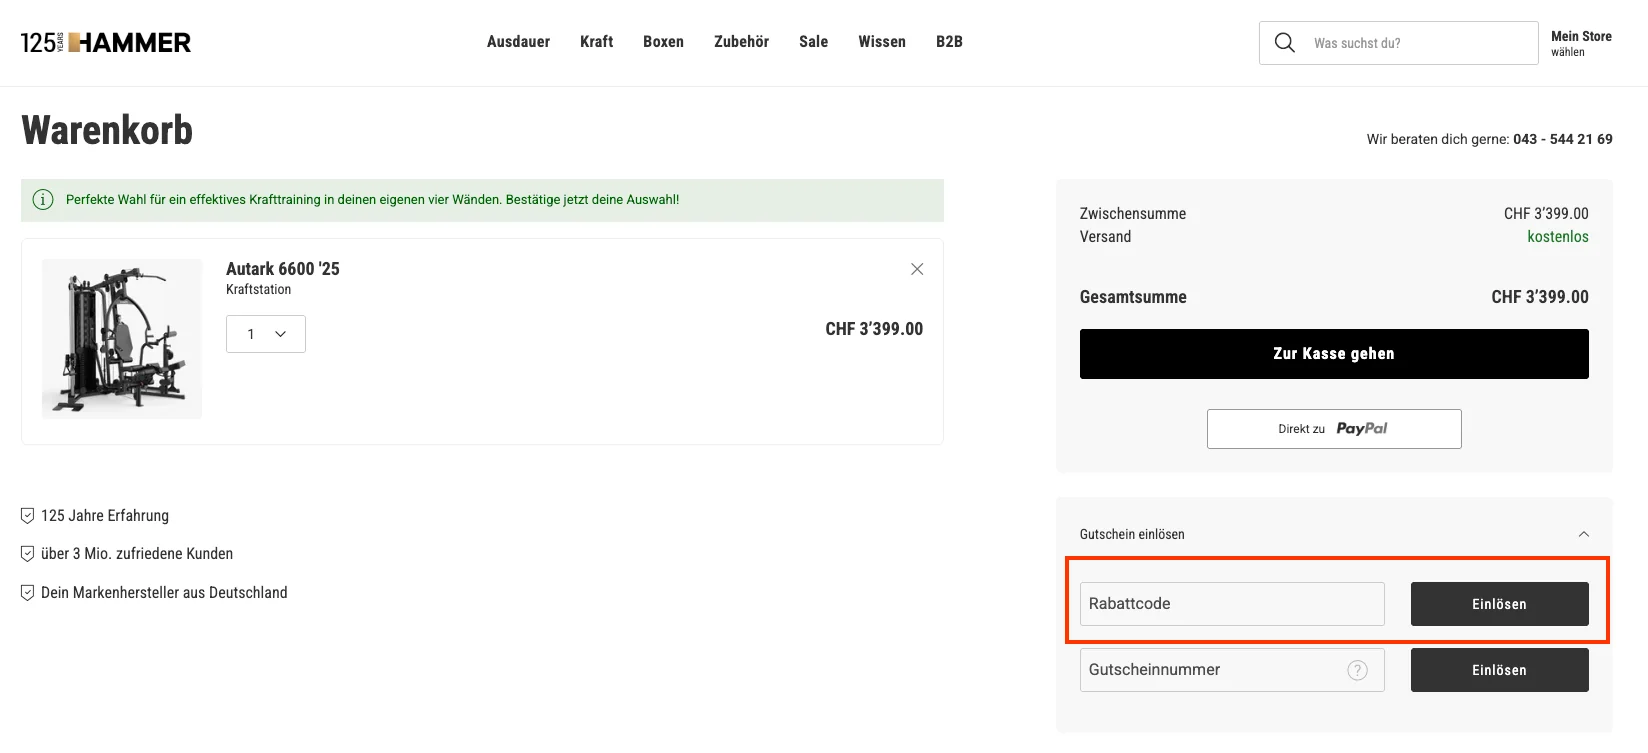Click the 'Kraftstation' product subtitle
1648x753 pixels.
coord(259,290)
